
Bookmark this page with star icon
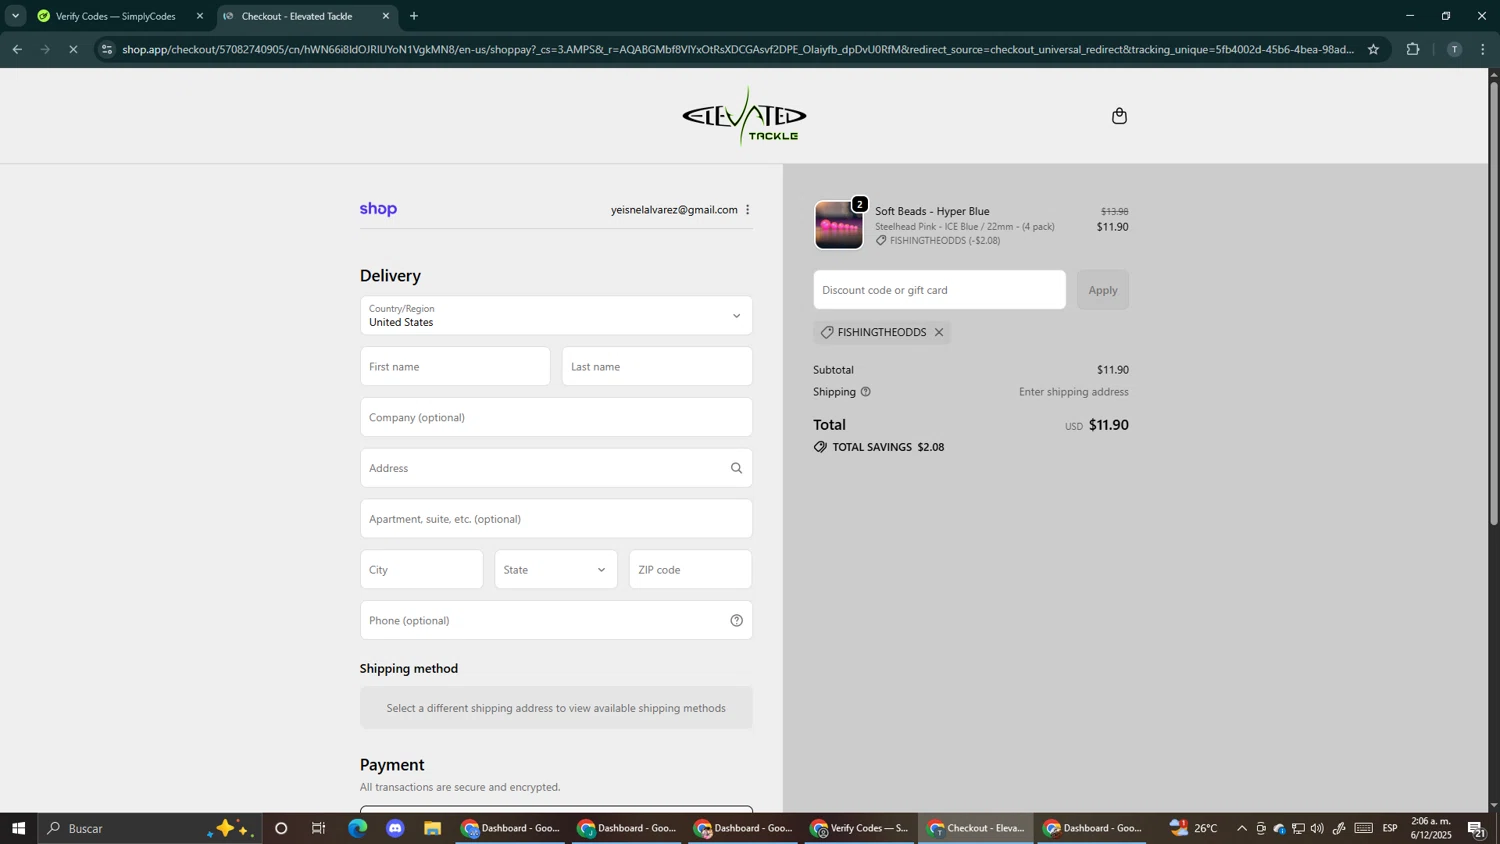pos(1373,49)
